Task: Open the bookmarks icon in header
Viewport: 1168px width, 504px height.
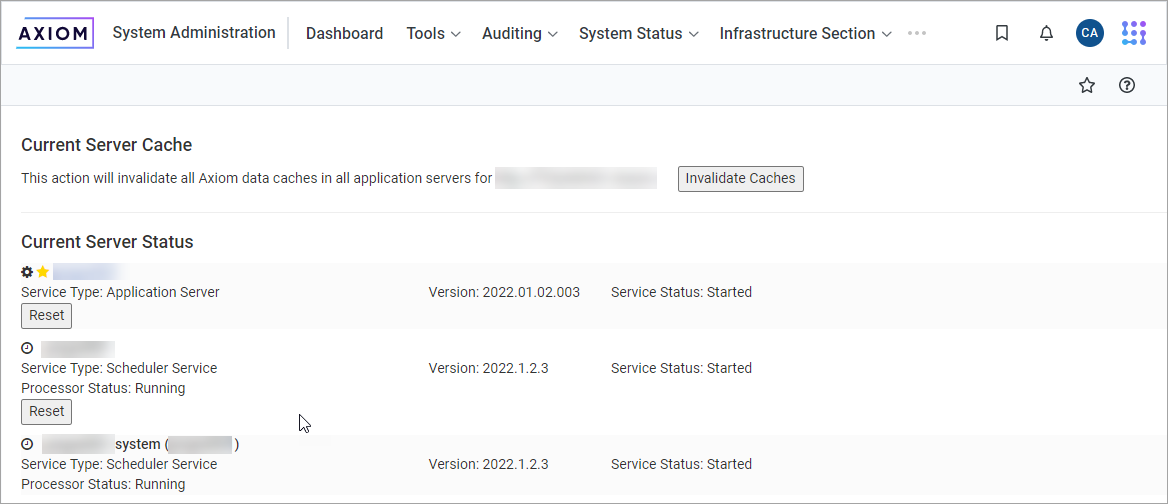Action: (1002, 33)
